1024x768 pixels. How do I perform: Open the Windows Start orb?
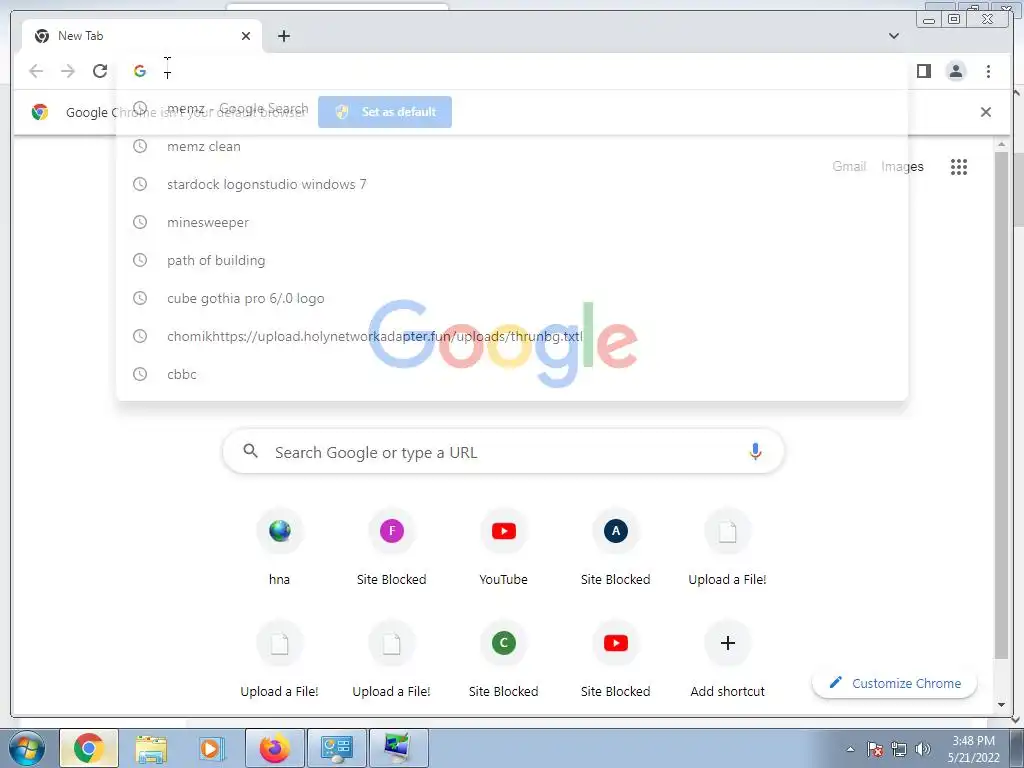27,748
